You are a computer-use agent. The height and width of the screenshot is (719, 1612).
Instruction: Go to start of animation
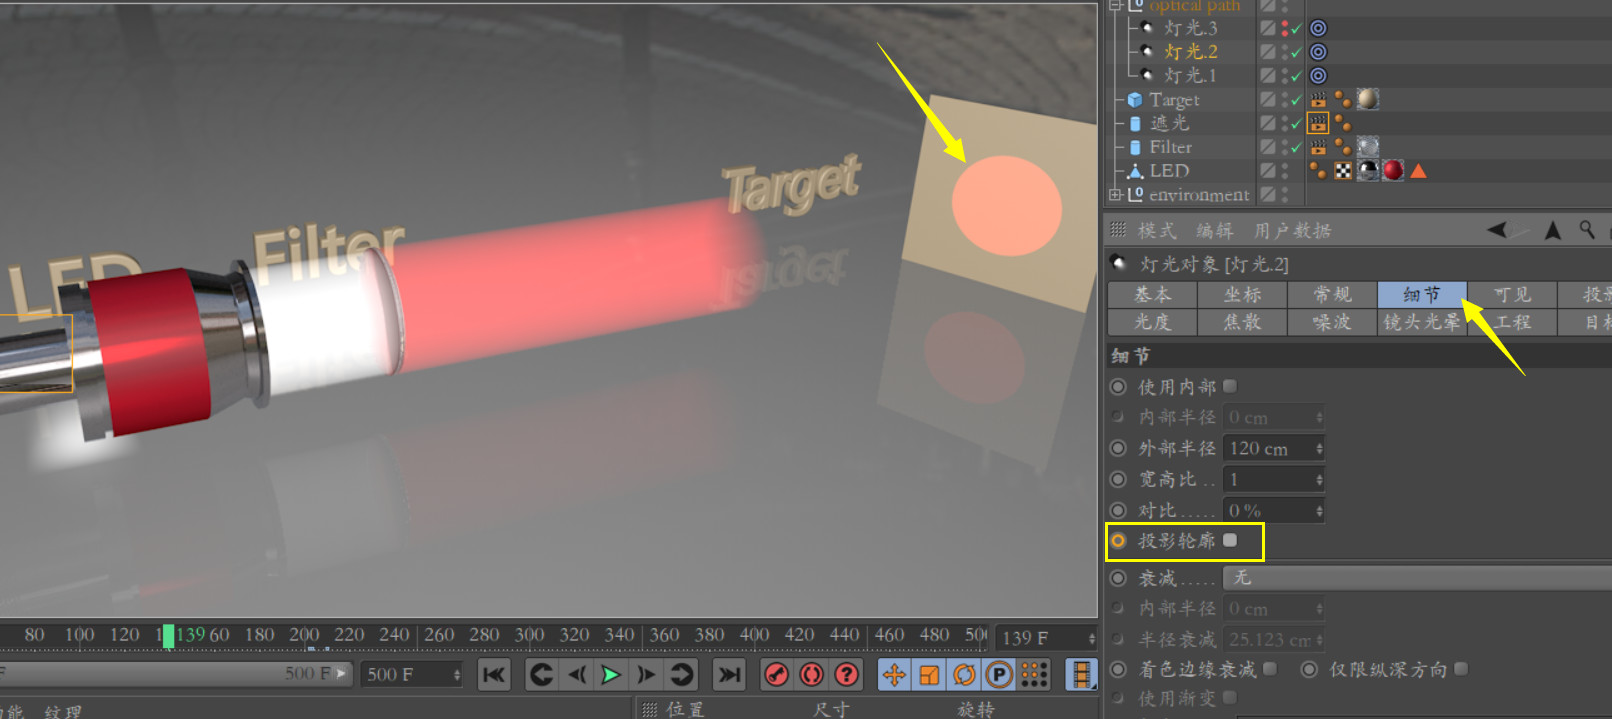pyautogui.click(x=494, y=675)
